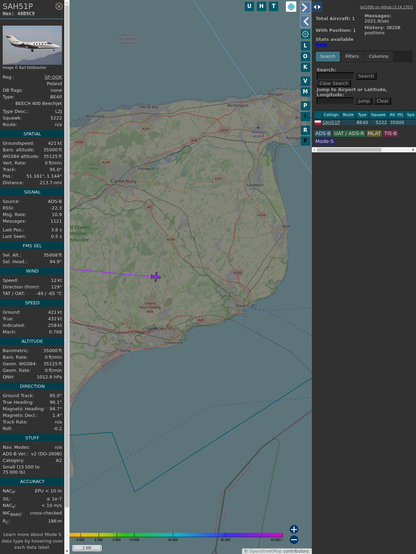Zoom in using the plus button
416x554 pixels.
(x=294, y=529)
